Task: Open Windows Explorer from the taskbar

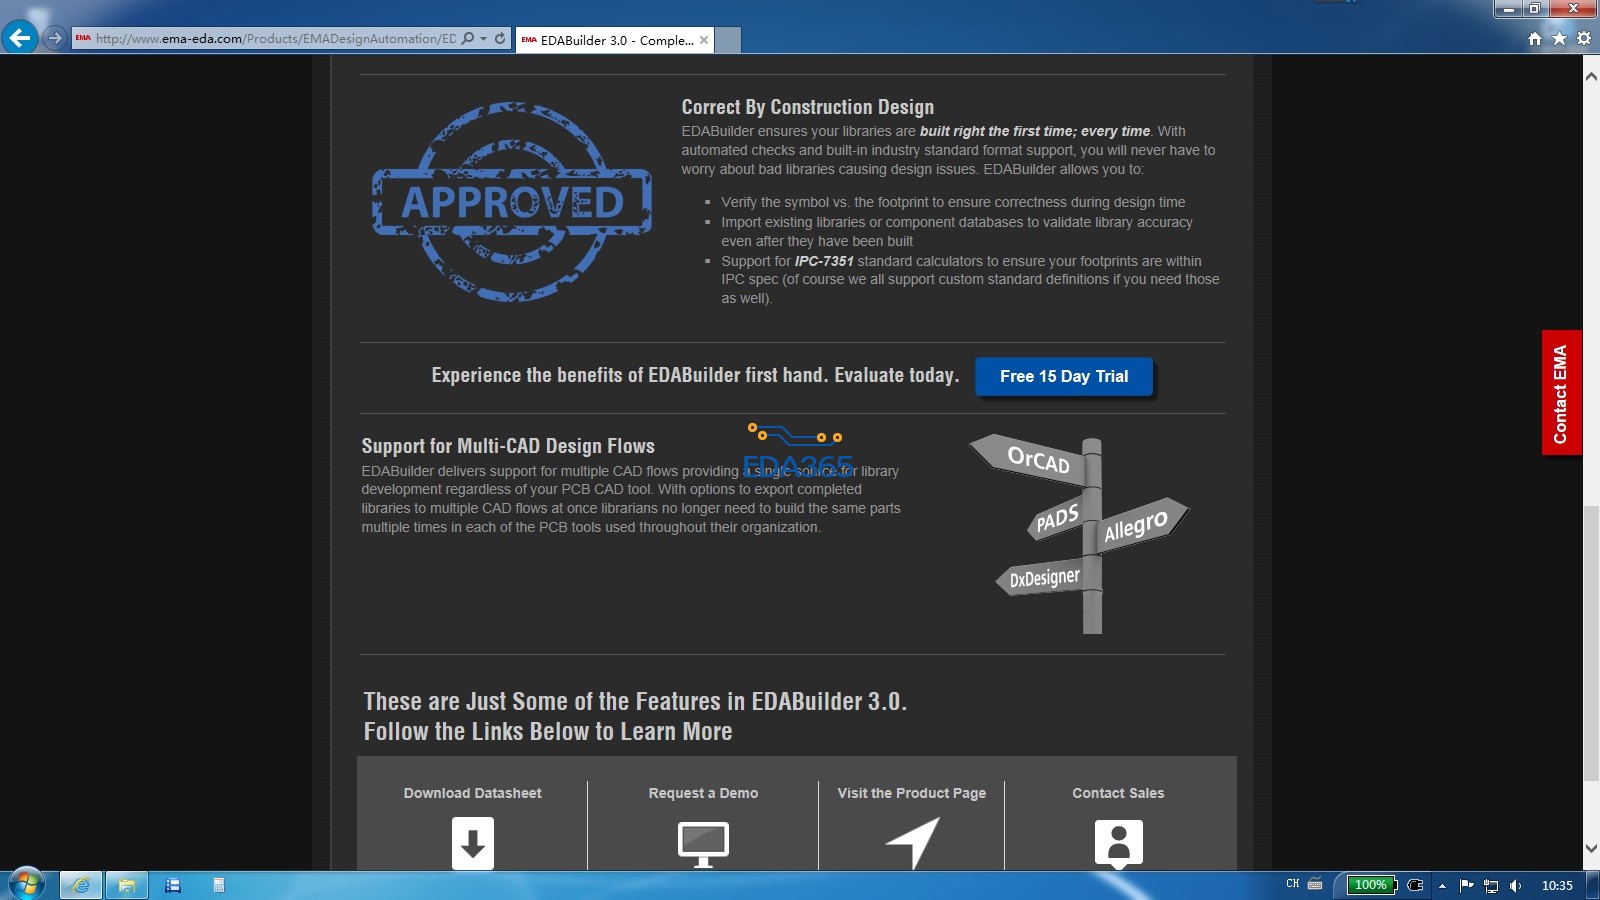Action: 127,885
